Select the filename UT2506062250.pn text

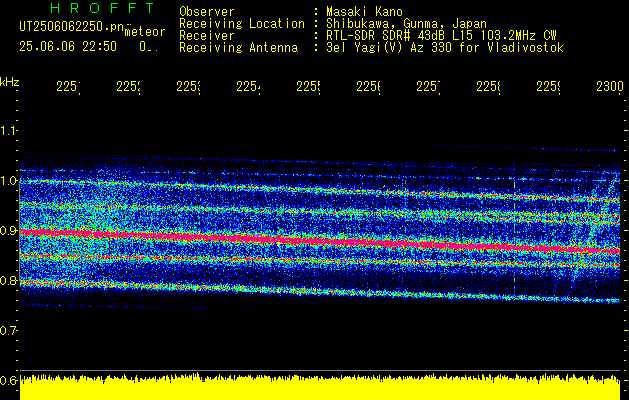tap(72, 27)
